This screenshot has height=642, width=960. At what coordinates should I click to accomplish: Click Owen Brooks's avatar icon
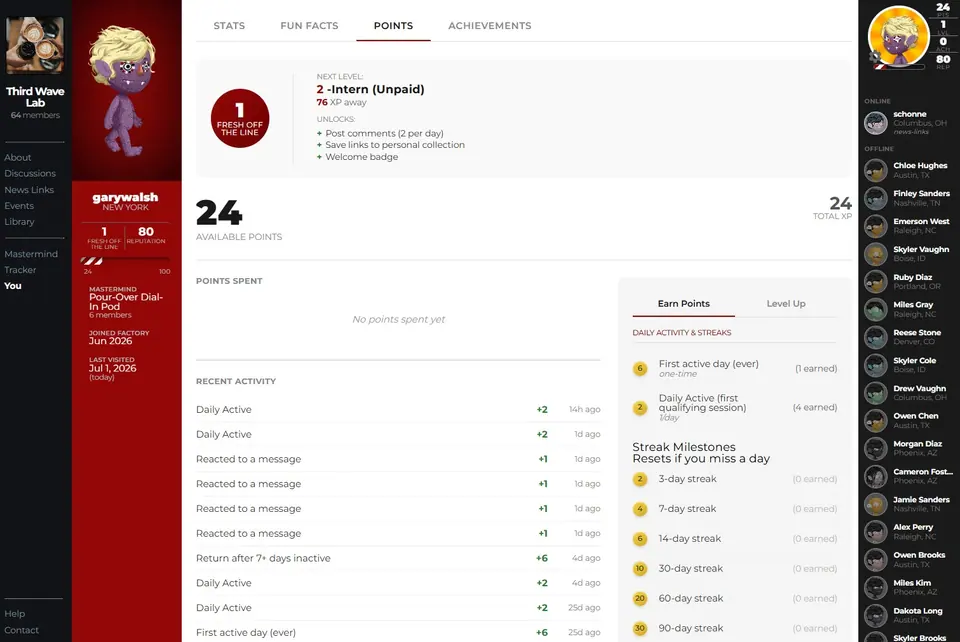tap(876, 561)
